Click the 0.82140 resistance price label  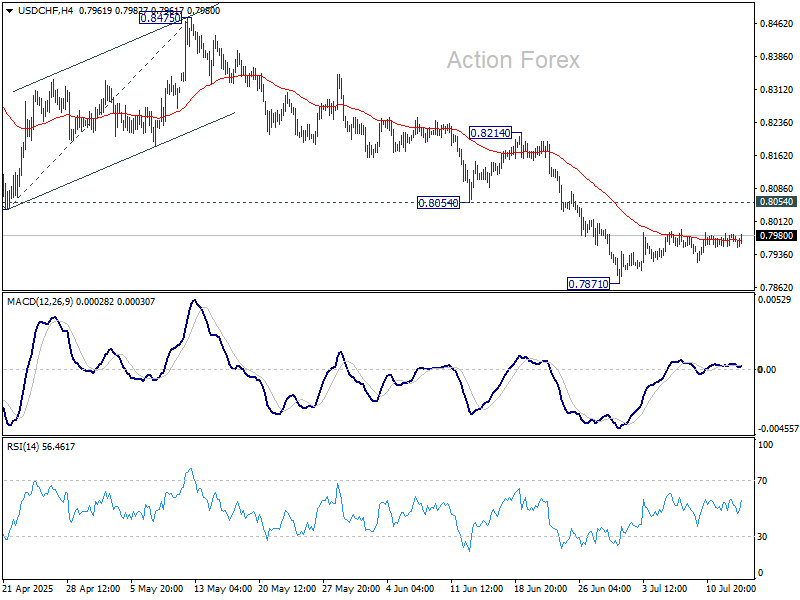click(x=491, y=132)
